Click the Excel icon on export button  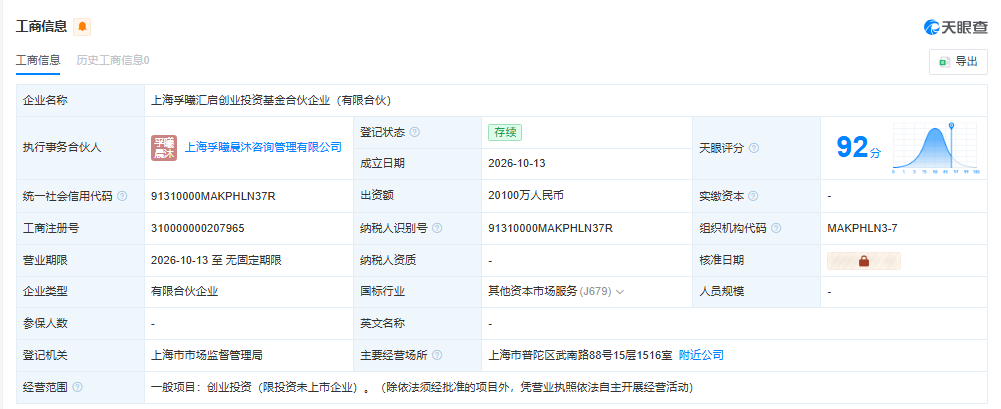(944, 62)
